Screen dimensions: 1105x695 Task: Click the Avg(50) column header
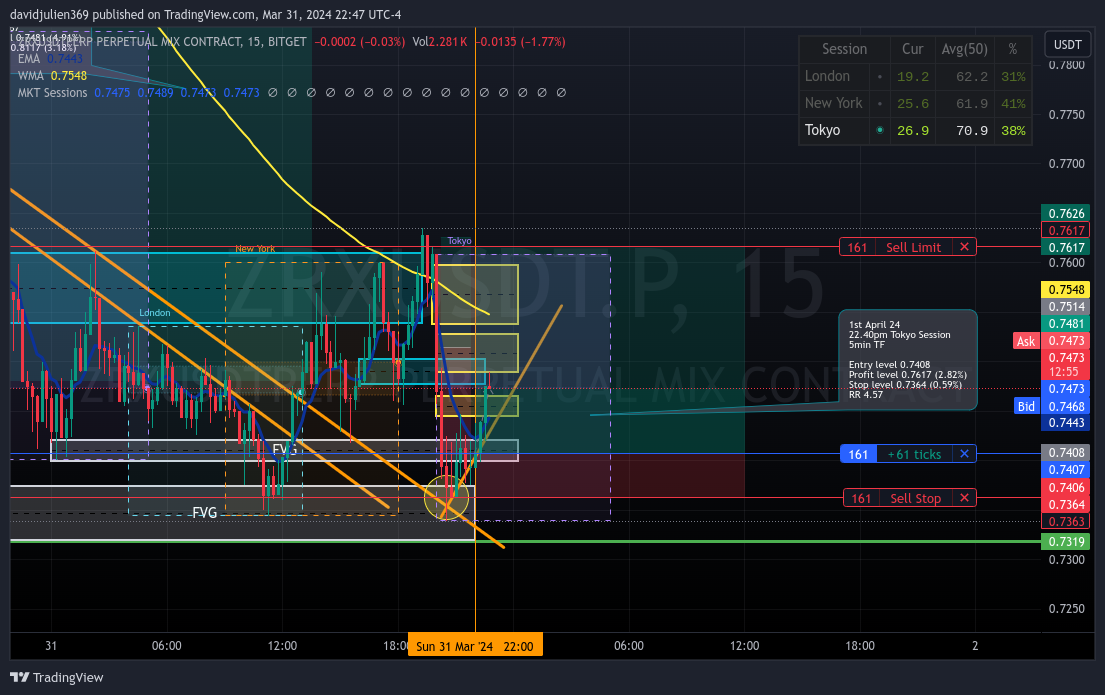(x=965, y=49)
